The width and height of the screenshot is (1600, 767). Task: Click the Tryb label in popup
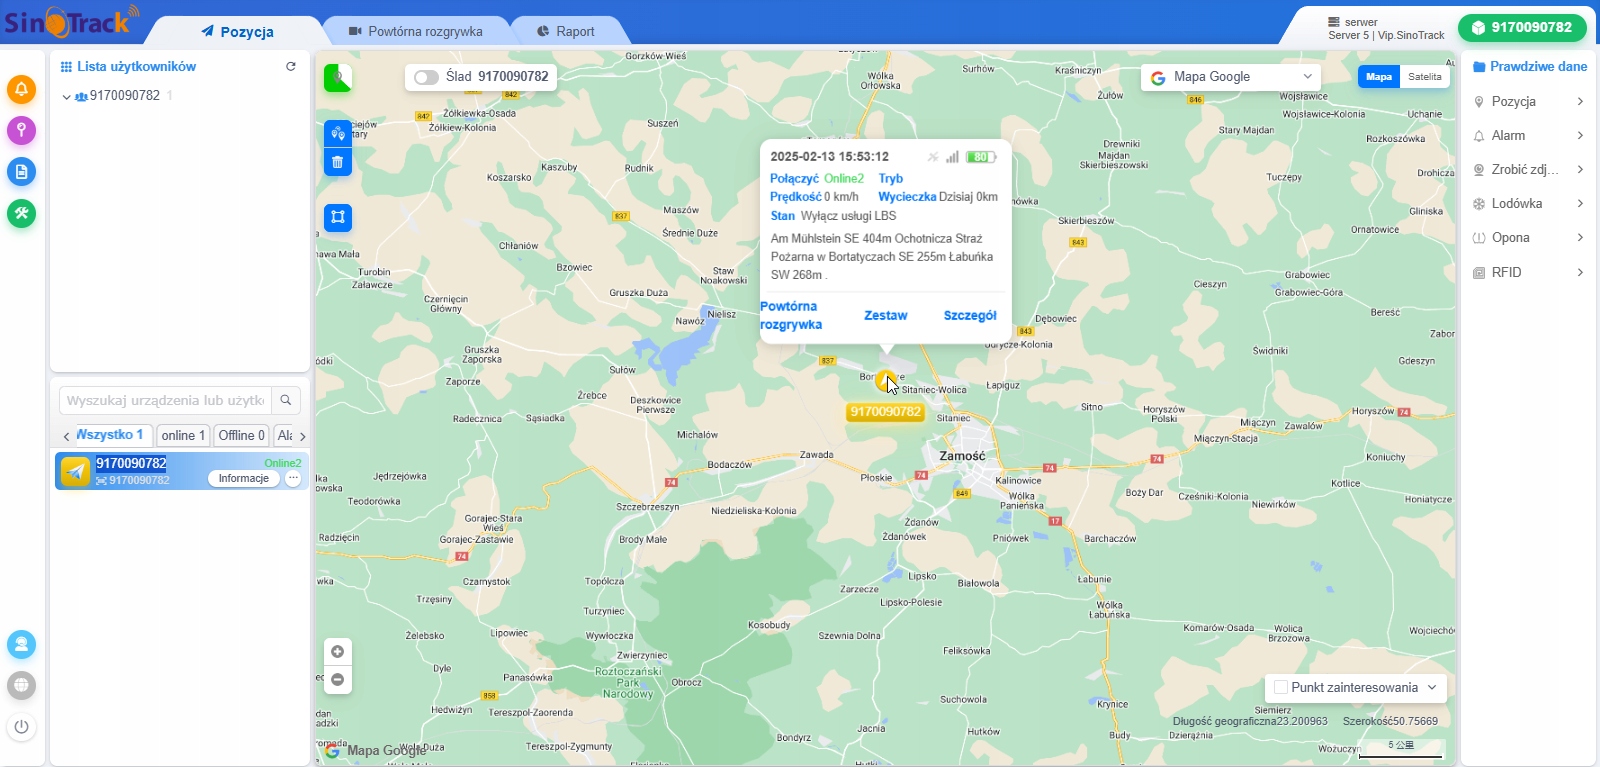tap(890, 179)
